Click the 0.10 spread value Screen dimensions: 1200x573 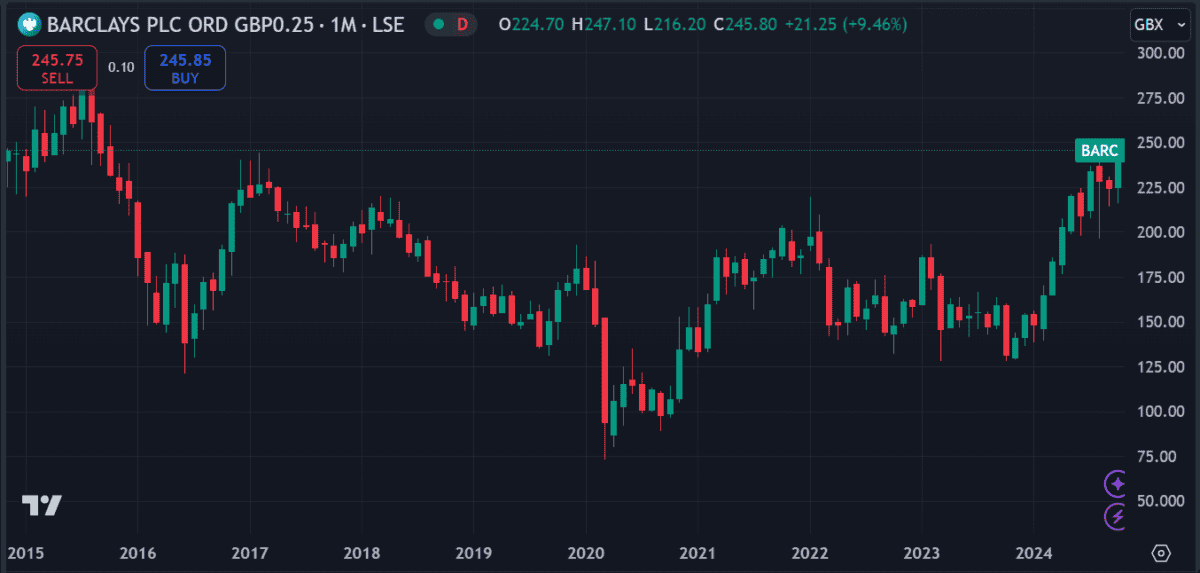coord(121,67)
